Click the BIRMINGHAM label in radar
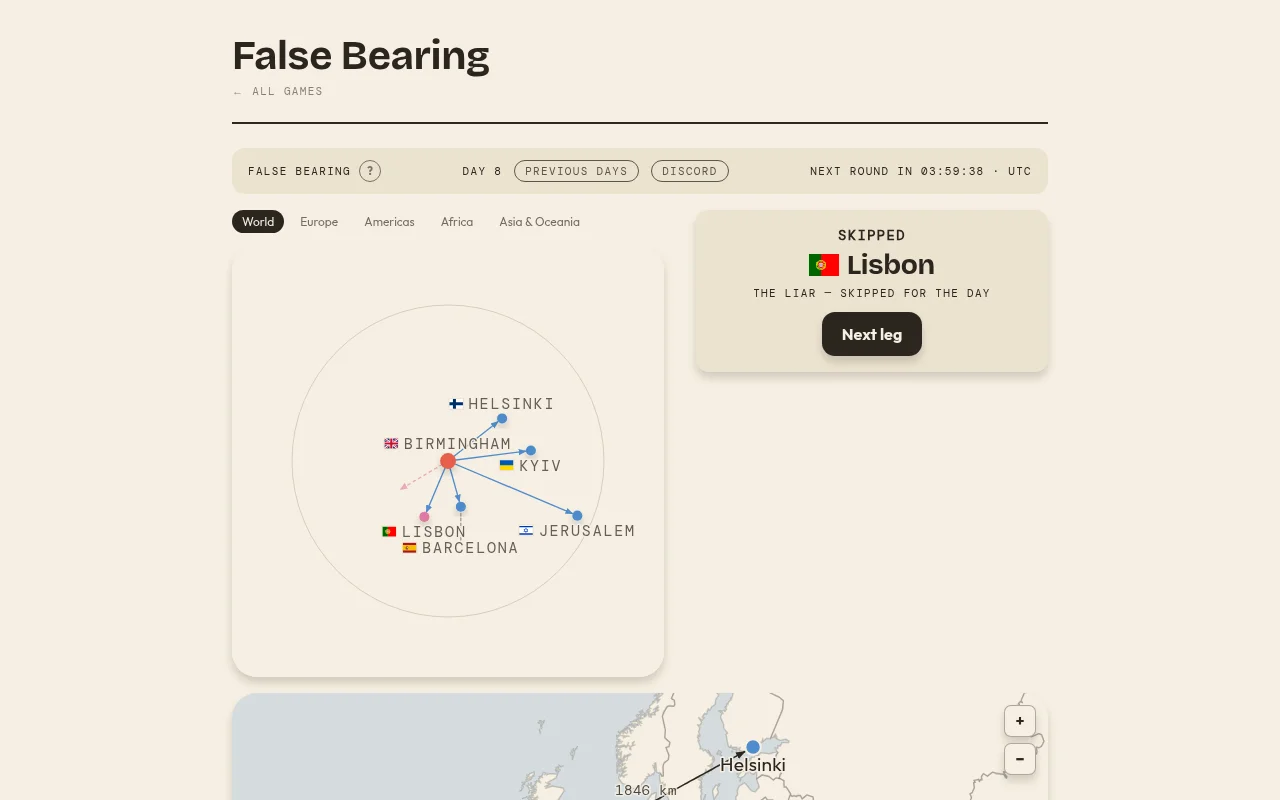Image resolution: width=1280 pixels, height=800 pixels. [x=457, y=444]
